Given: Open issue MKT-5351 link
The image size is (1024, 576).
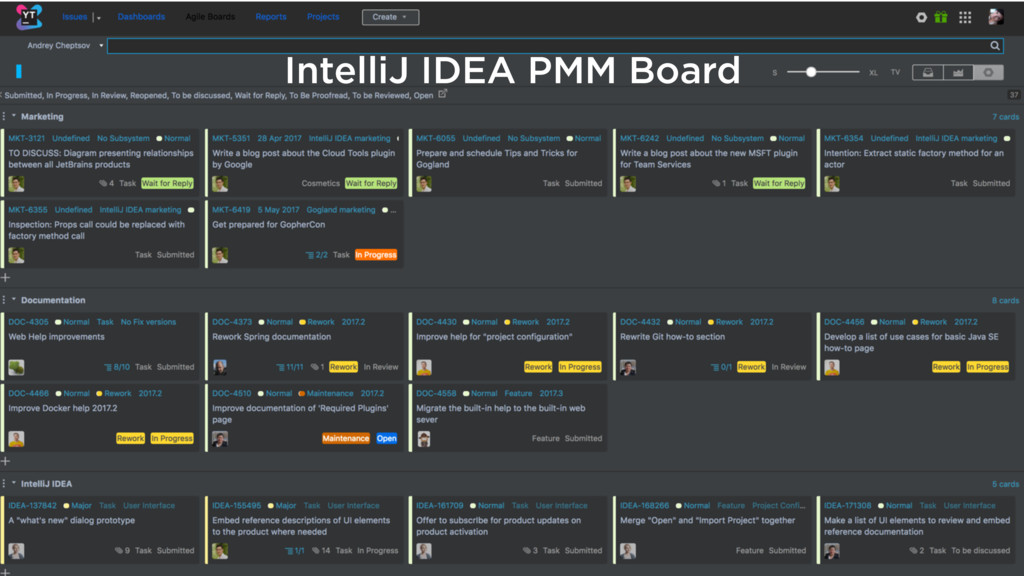Looking at the screenshot, I should tap(231, 138).
